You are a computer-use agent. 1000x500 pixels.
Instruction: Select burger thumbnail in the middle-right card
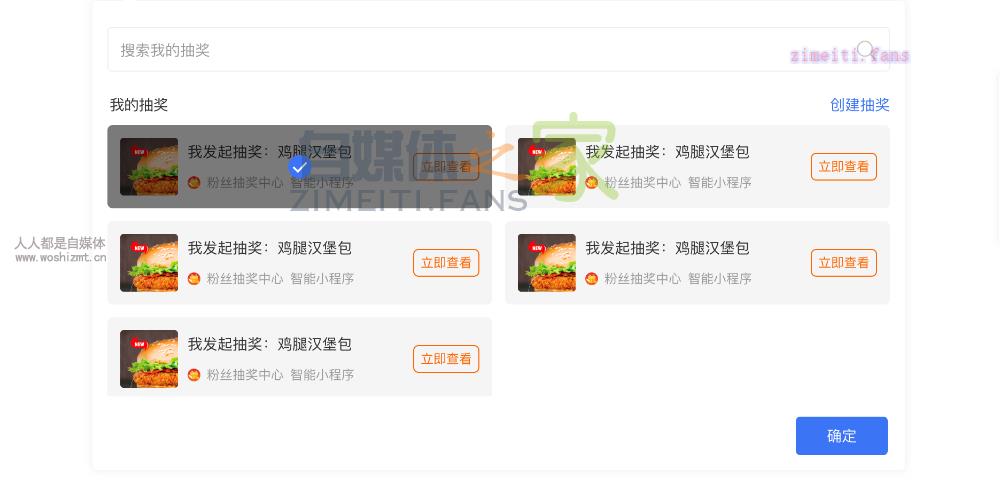click(547, 263)
